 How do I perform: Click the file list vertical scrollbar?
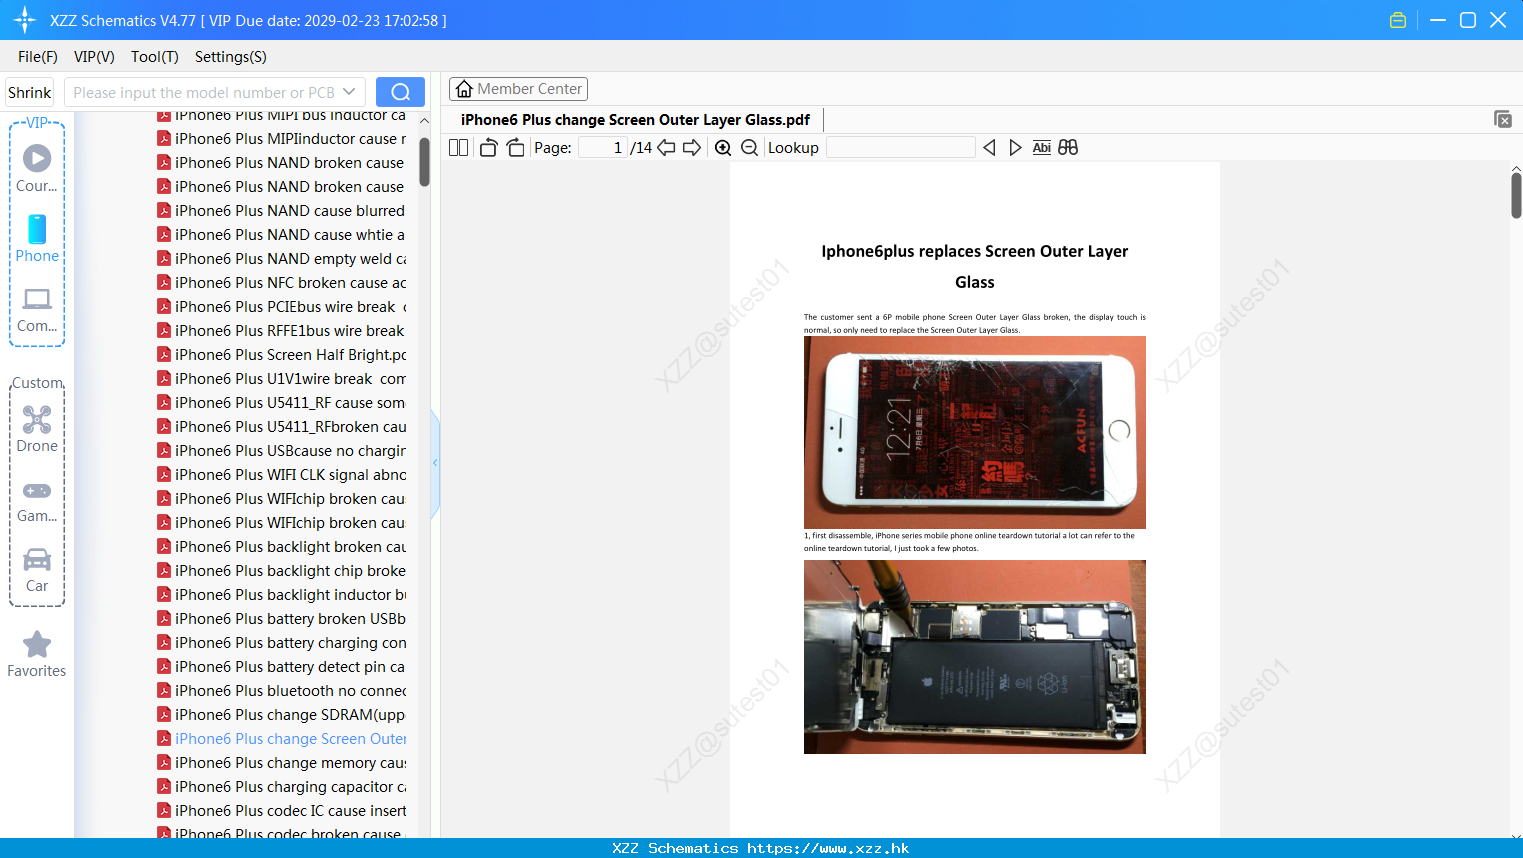pyautogui.click(x=424, y=160)
